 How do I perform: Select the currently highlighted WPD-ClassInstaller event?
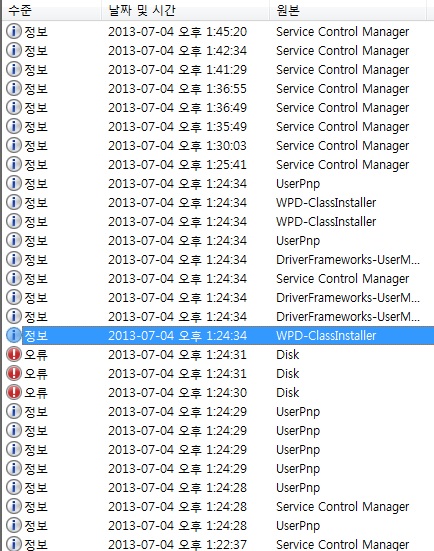(x=218, y=336)
